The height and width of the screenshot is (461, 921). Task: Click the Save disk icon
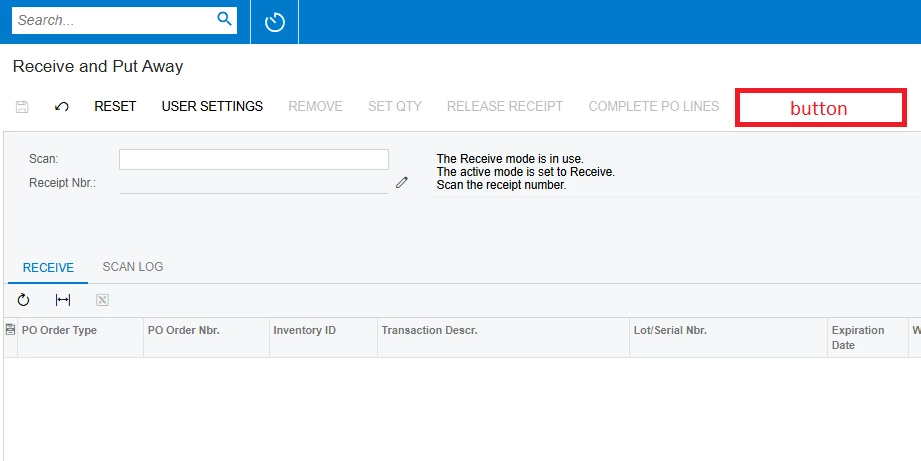pos(22,106)
